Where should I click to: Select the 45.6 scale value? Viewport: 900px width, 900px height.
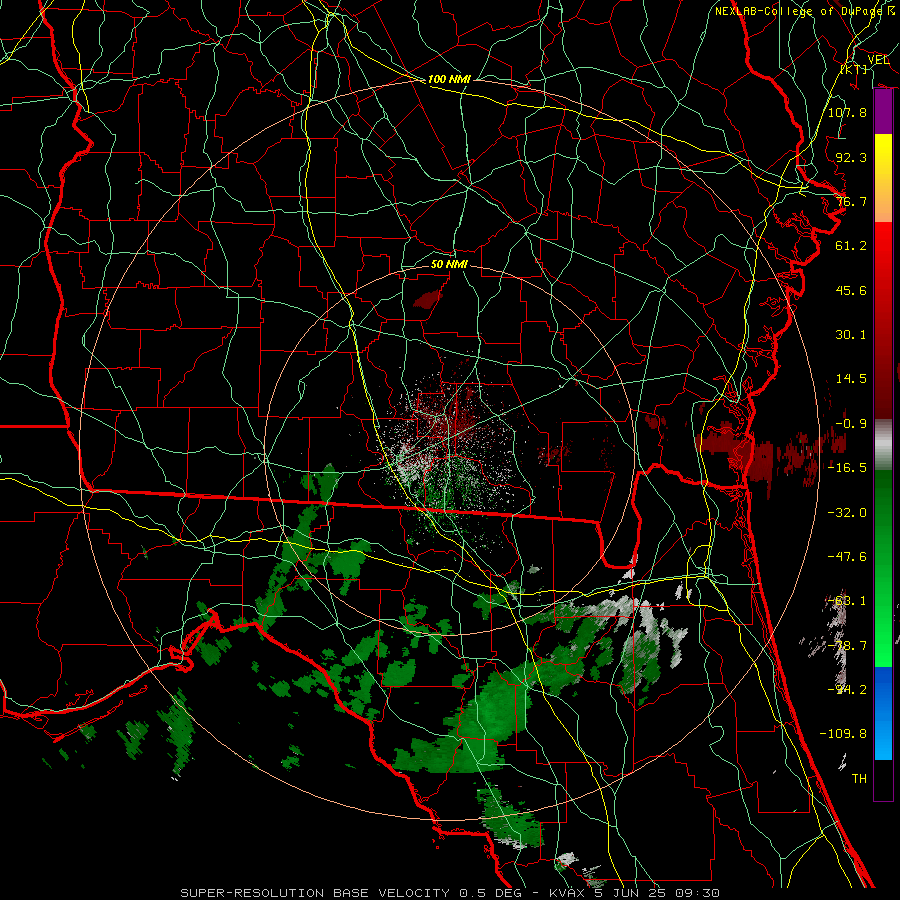pos(851,290)
